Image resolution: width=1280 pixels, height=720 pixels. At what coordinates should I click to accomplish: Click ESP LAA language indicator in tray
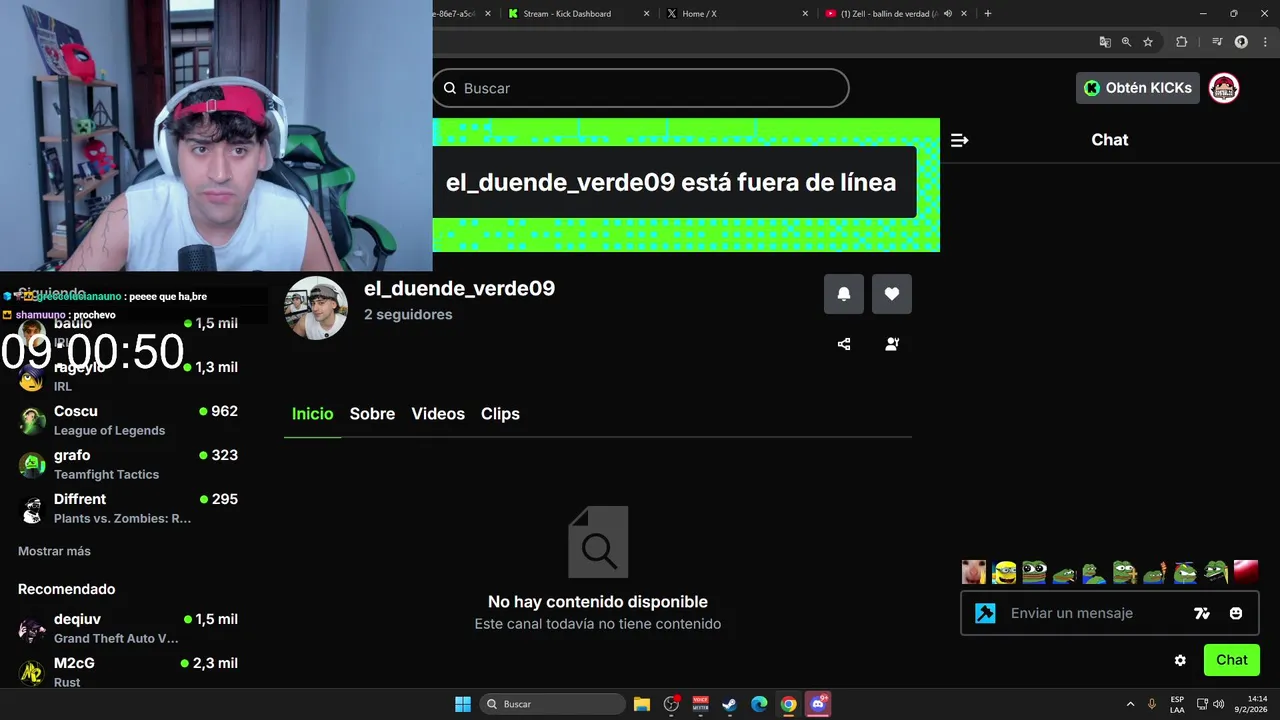coord(1177,704)
